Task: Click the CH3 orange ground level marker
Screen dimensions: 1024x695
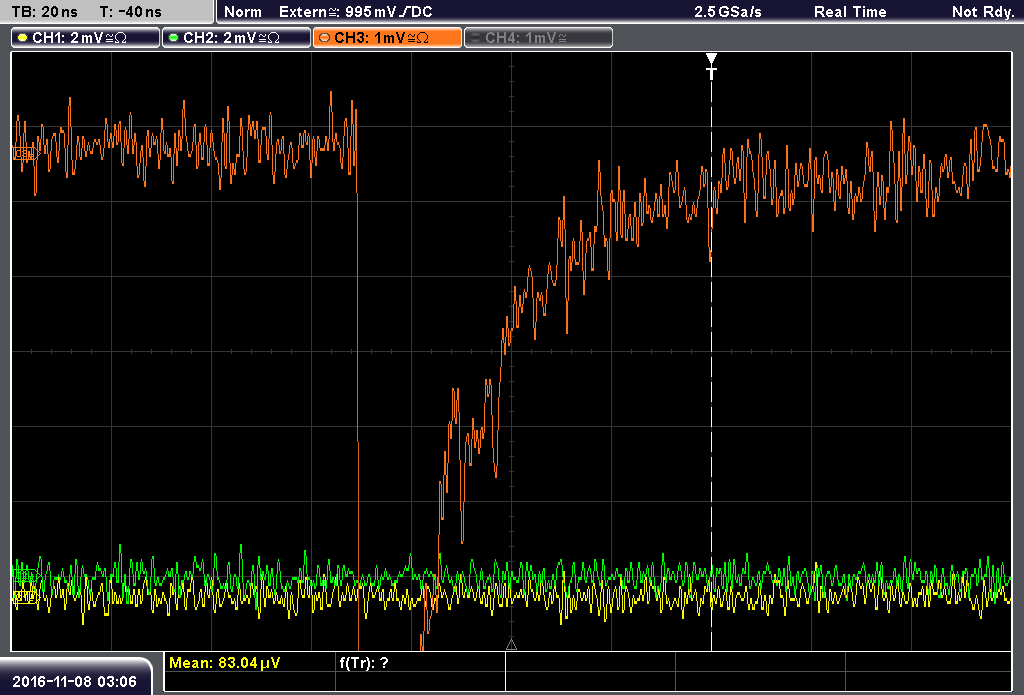Action: (x=25, y=154)
